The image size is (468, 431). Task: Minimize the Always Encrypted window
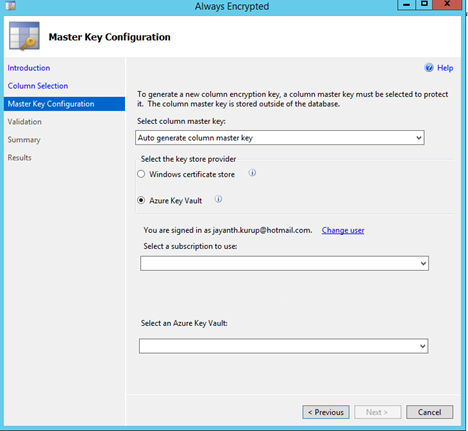406,5
